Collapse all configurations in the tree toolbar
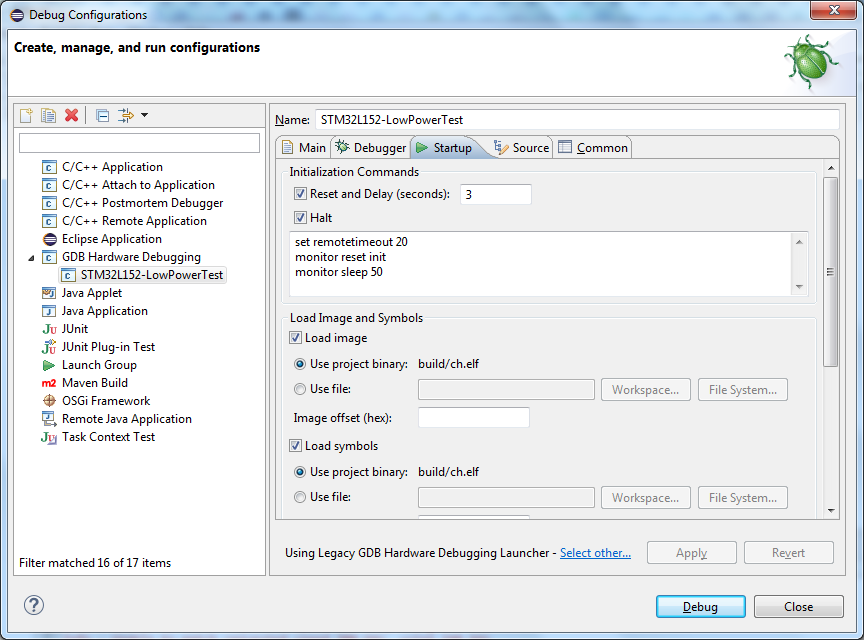 click(x=102, y=116)
